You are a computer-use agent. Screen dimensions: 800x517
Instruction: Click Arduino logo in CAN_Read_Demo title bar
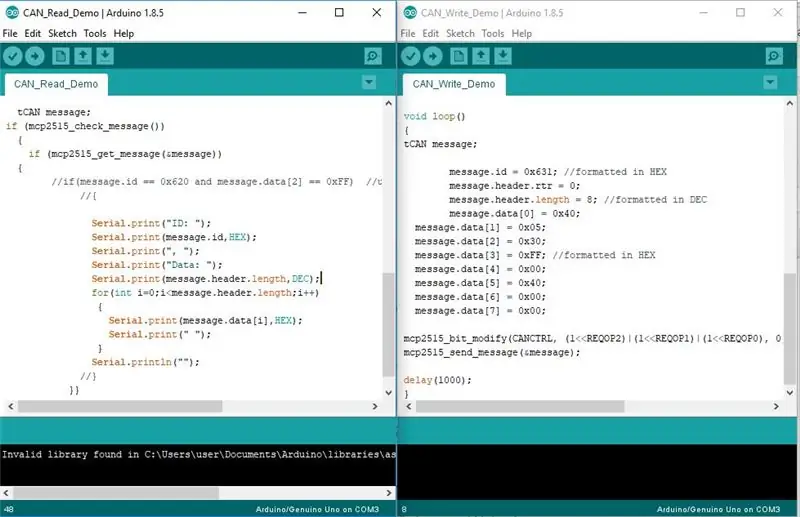point(12,13)
